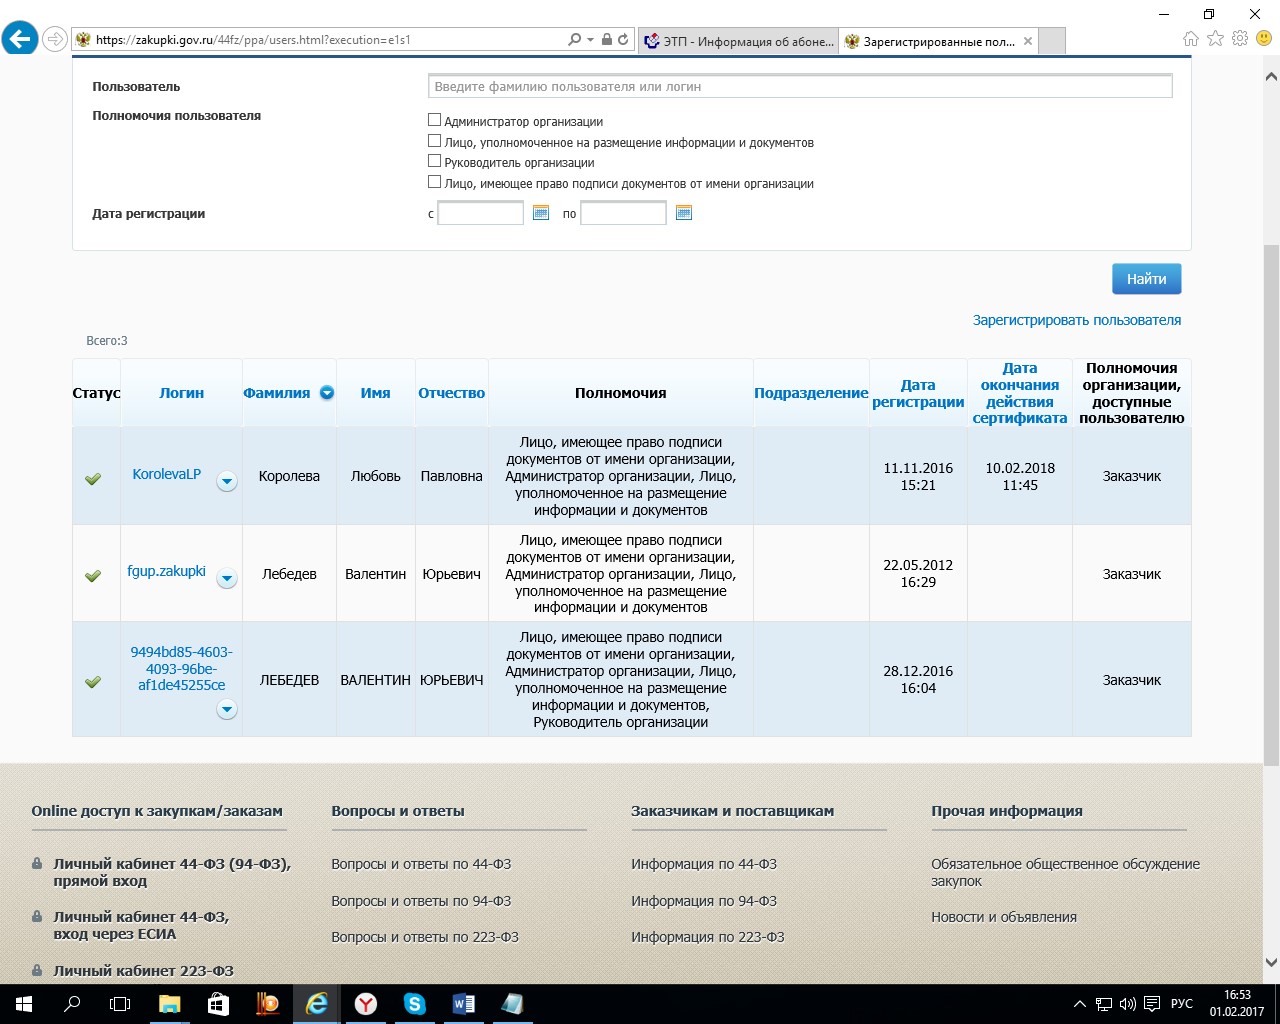Open the browser home icon
1280x1024 pixels.
point(1190,39)
